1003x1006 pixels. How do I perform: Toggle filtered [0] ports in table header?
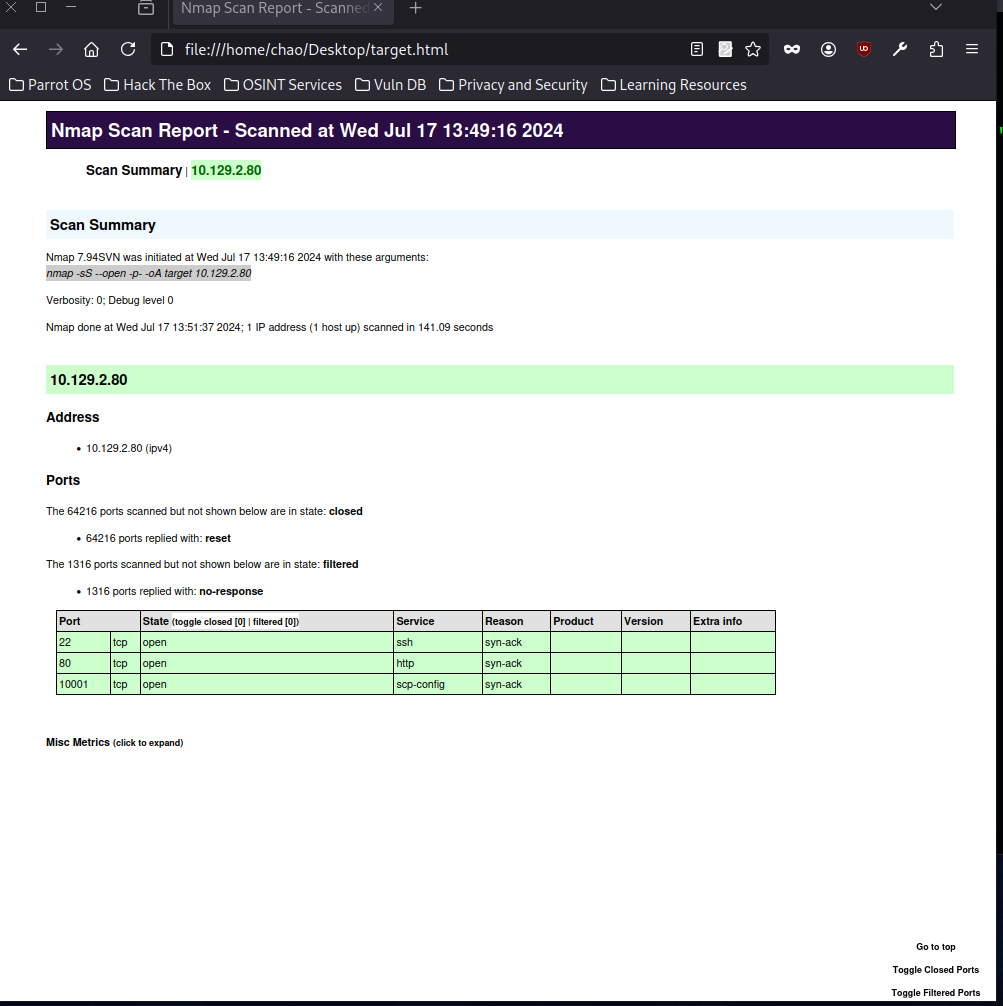click(x=274, y=622)
